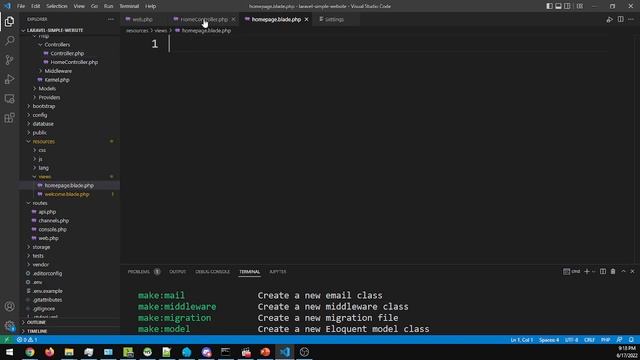Click the run icon in the editor title bar

coord(609,19)
